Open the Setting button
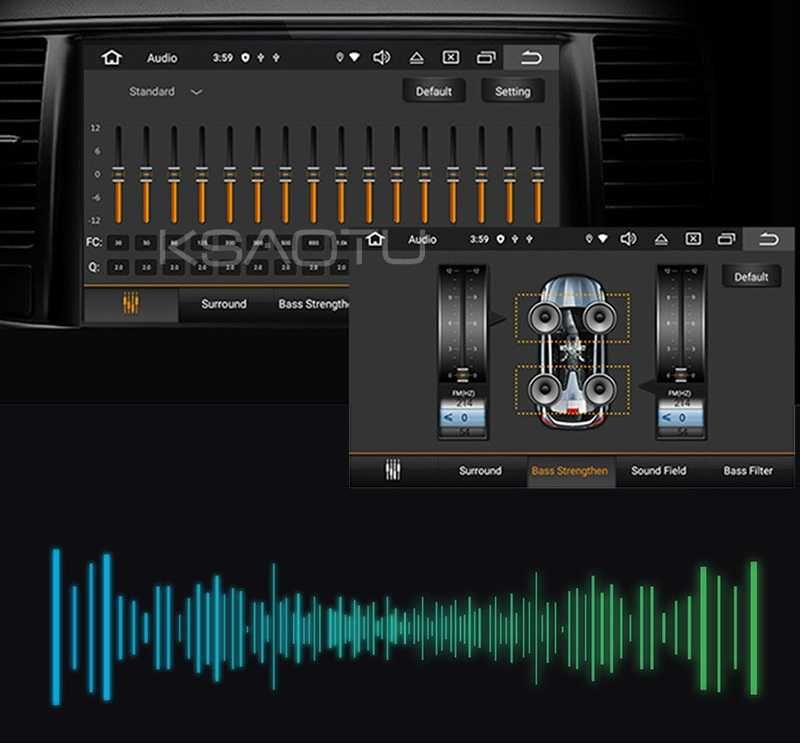This screenshot has width=800, height=743. [x=513, y=91]
